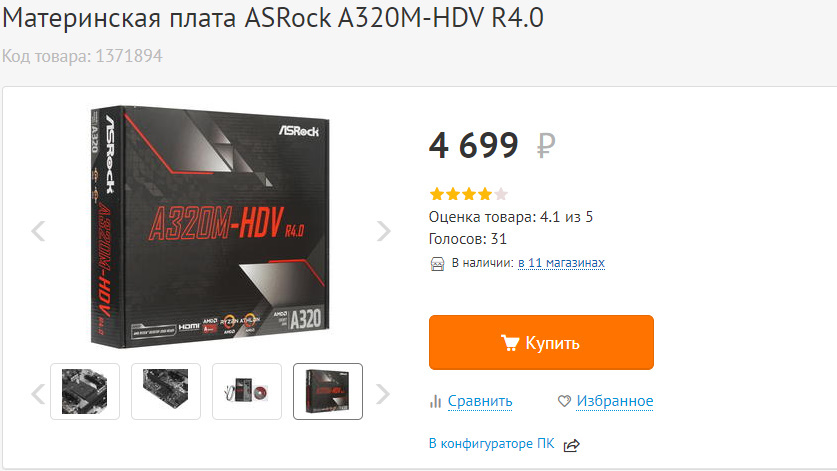The height and width of the screenshot is (471, 837).
Task: Click the shopping cart icon in Купить button
Action: [x=510, y=343]
